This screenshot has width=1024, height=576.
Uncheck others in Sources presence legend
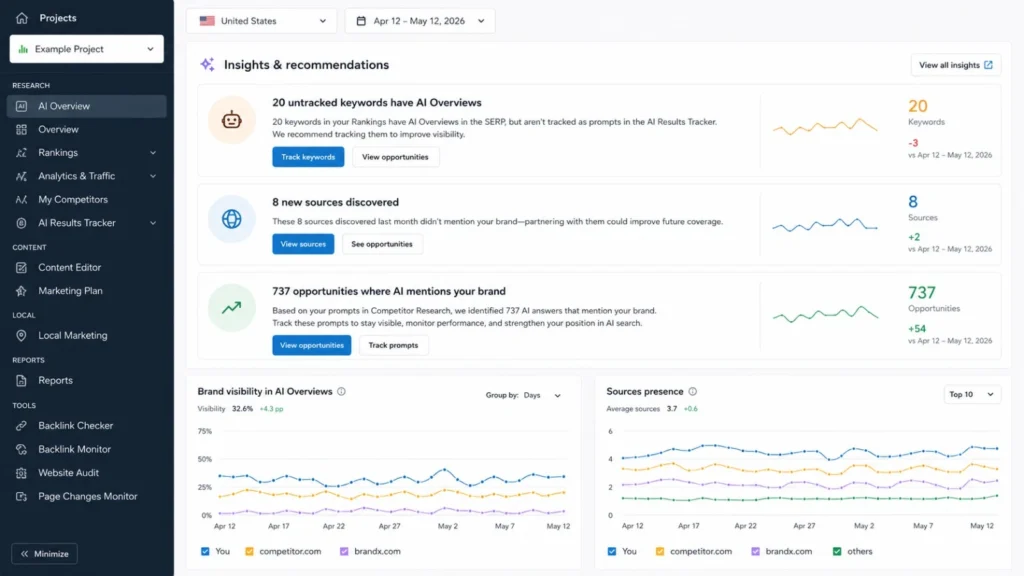click(837, 551)
